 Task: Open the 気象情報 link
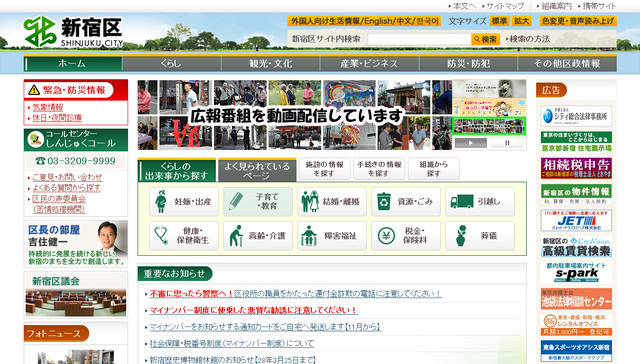point(48,107)
